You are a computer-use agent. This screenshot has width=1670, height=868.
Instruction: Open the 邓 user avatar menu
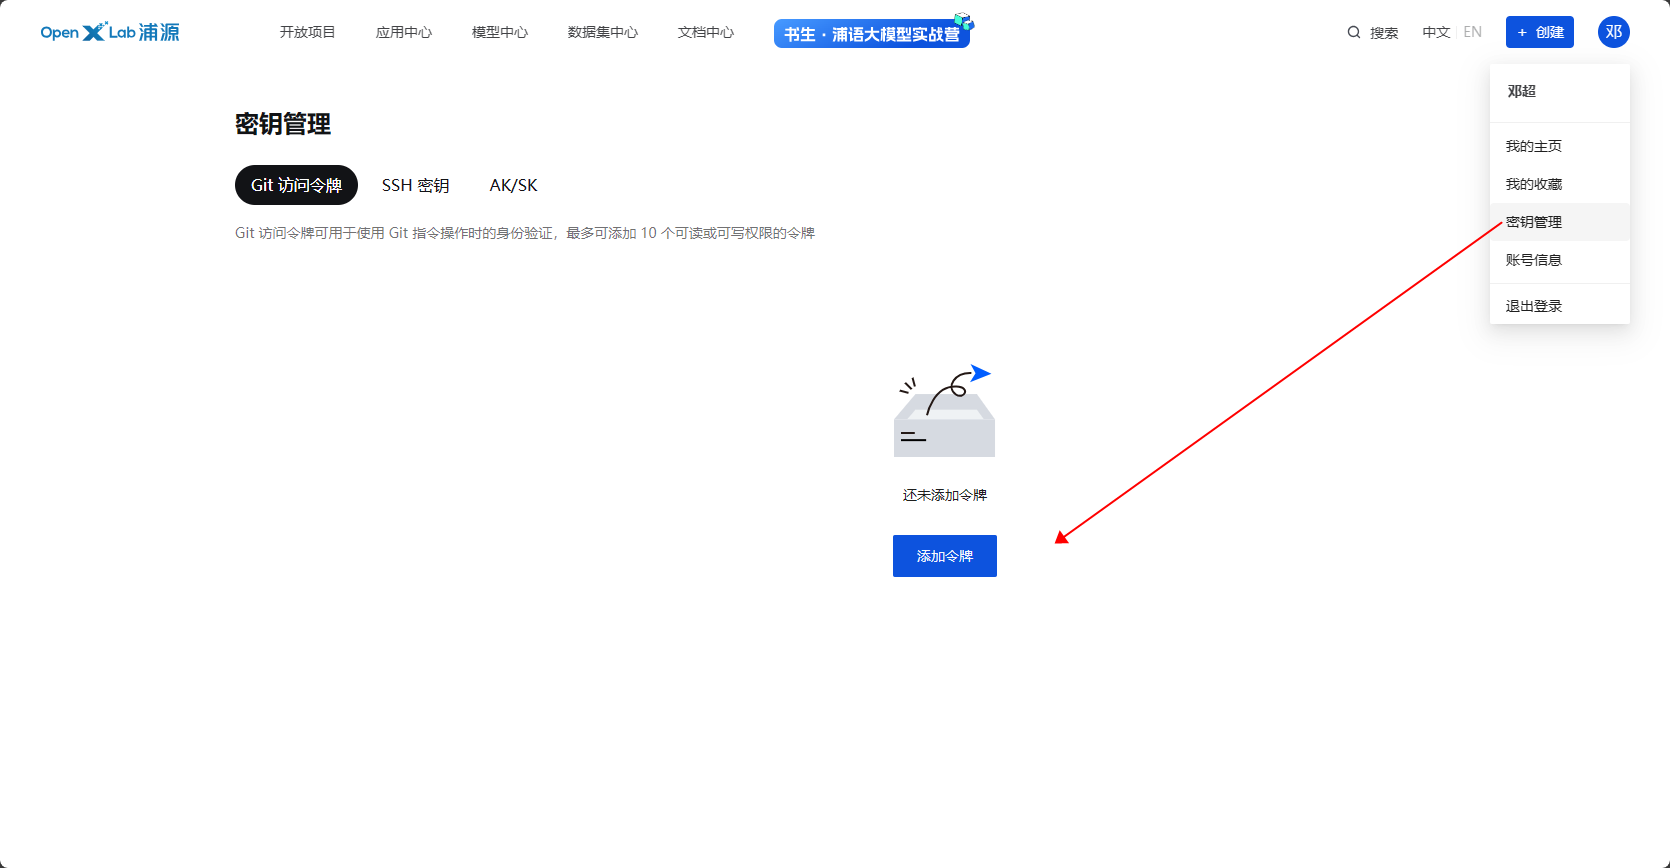click(1614, 32)
